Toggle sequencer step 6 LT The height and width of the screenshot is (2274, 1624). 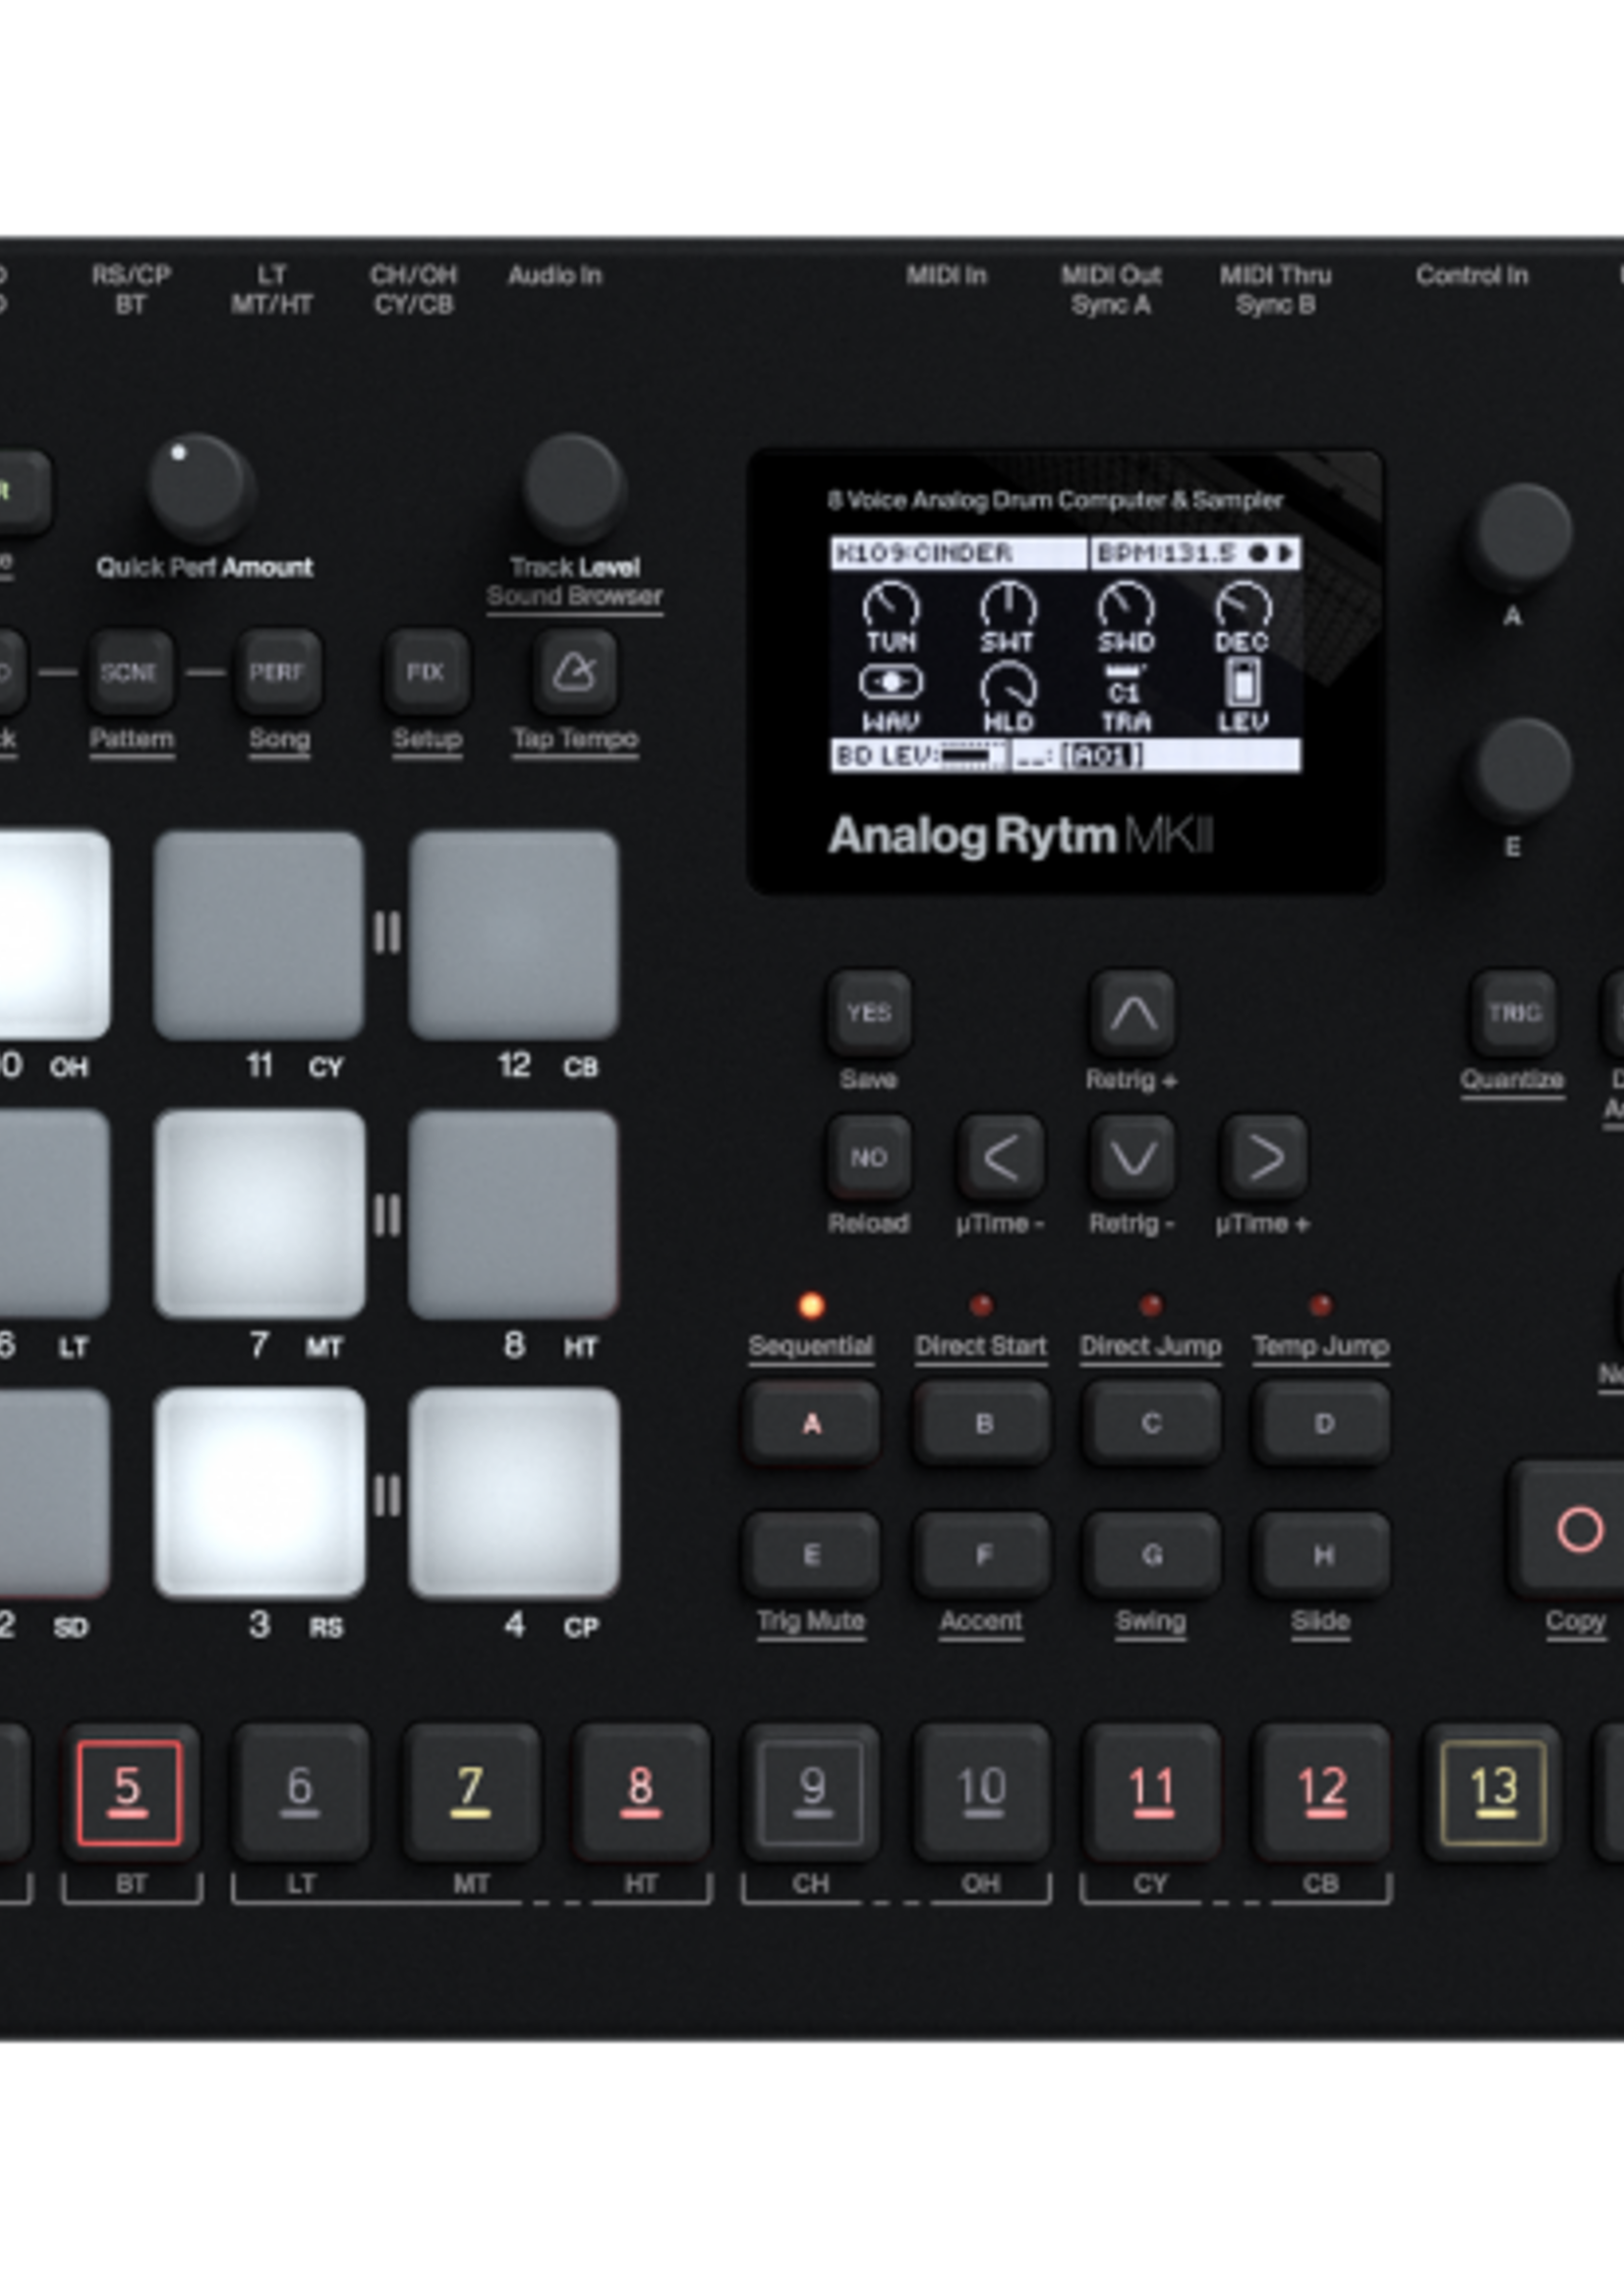click(300, 1792)
